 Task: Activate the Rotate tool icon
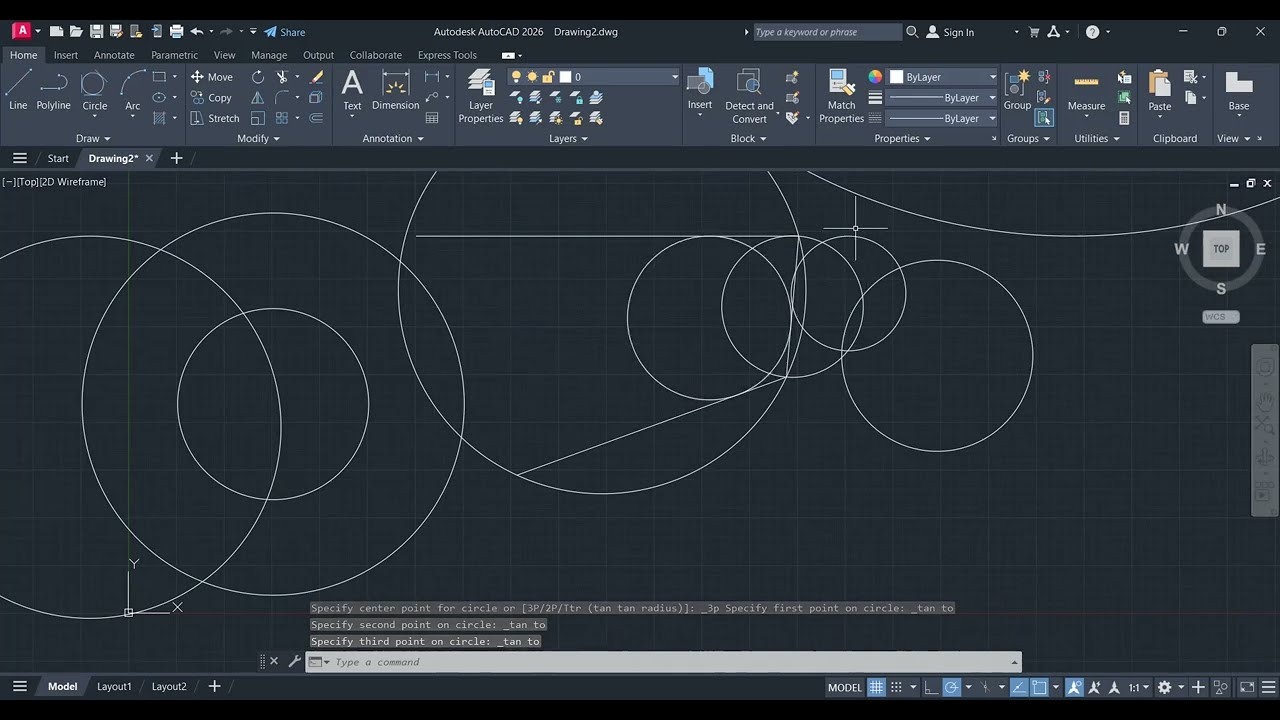tap(258, 77)
